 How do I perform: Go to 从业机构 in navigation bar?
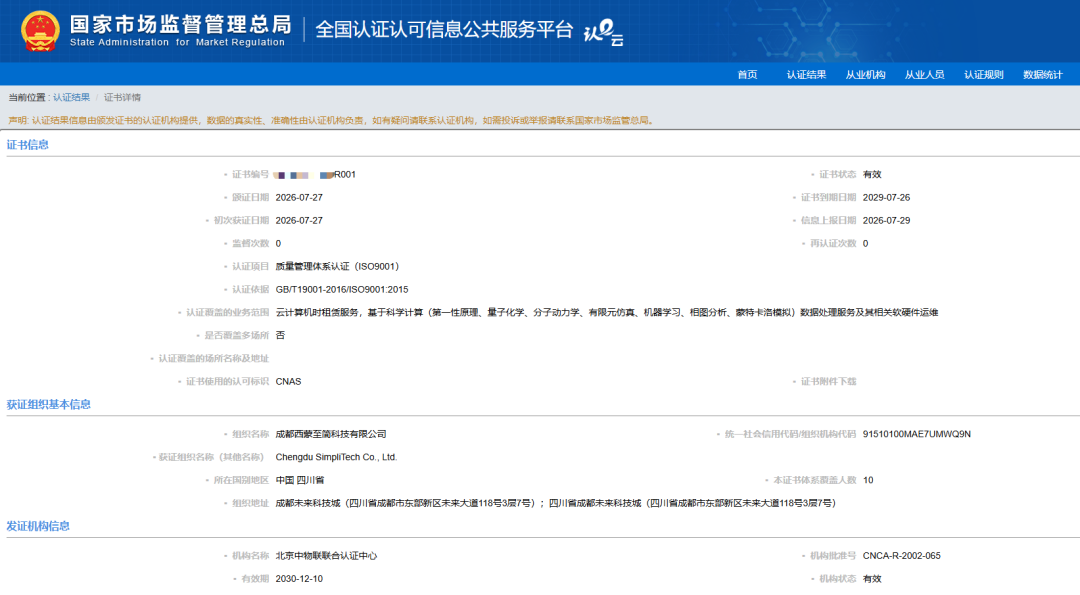point(865,74)
